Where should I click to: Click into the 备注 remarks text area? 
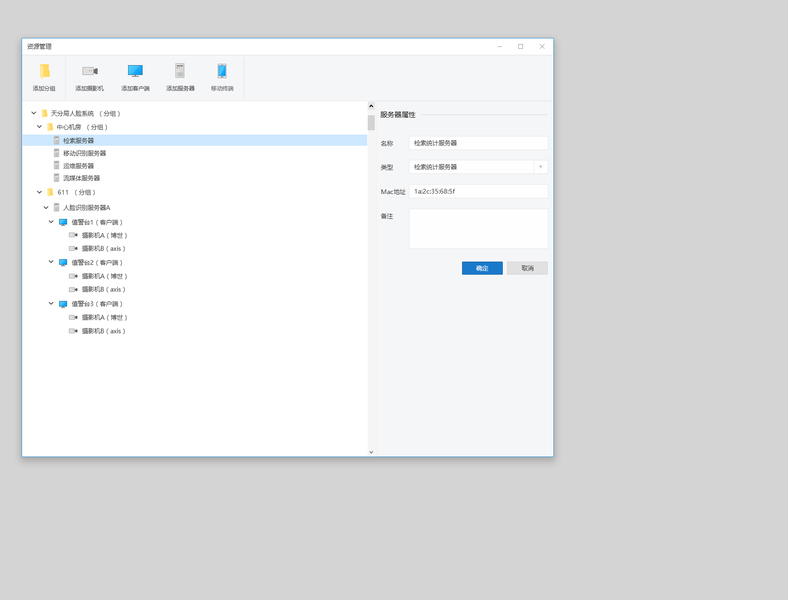478,229
